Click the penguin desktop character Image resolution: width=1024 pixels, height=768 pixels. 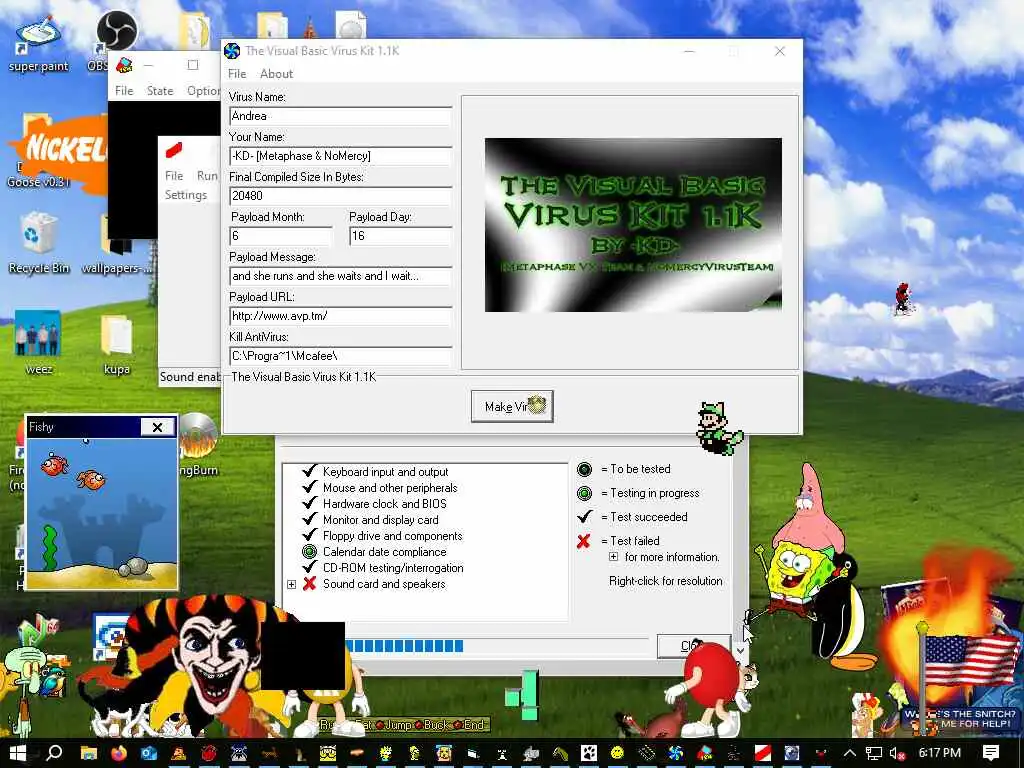click(x=841, y=614)
